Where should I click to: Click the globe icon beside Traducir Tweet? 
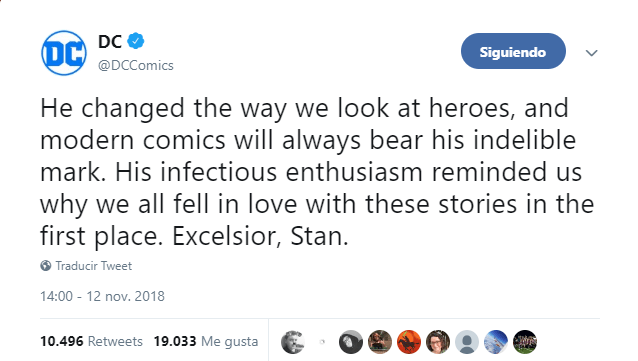[46, 266]
